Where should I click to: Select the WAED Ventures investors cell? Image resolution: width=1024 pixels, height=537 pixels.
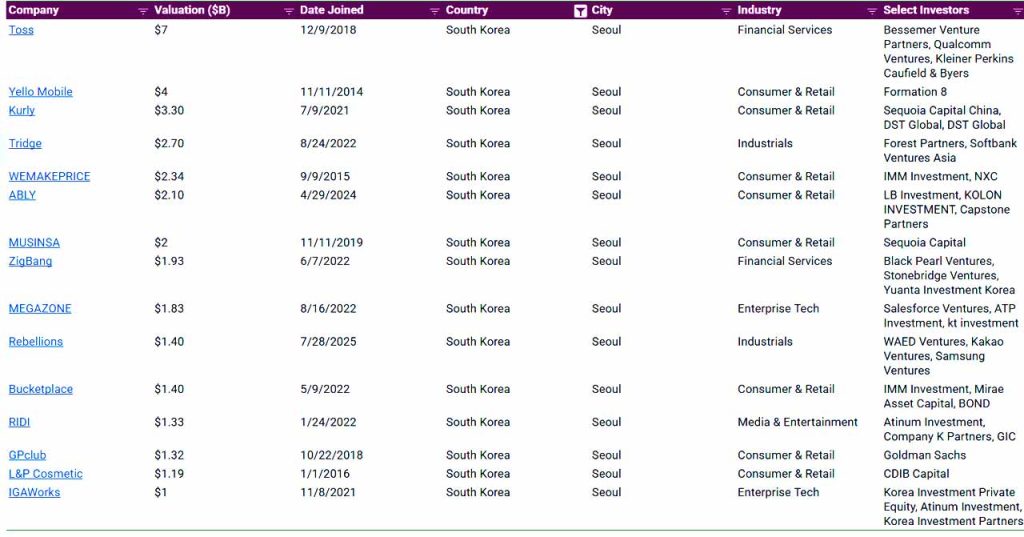943,356
